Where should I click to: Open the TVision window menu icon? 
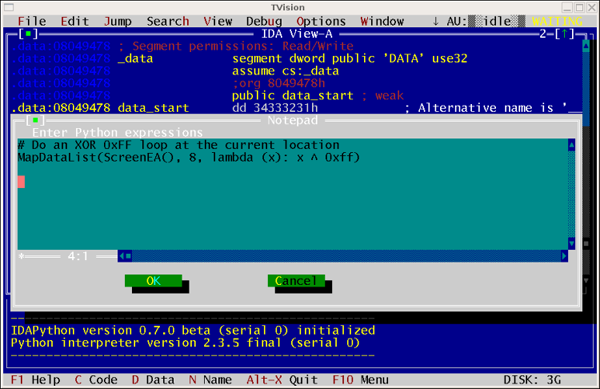click(8, 7)
